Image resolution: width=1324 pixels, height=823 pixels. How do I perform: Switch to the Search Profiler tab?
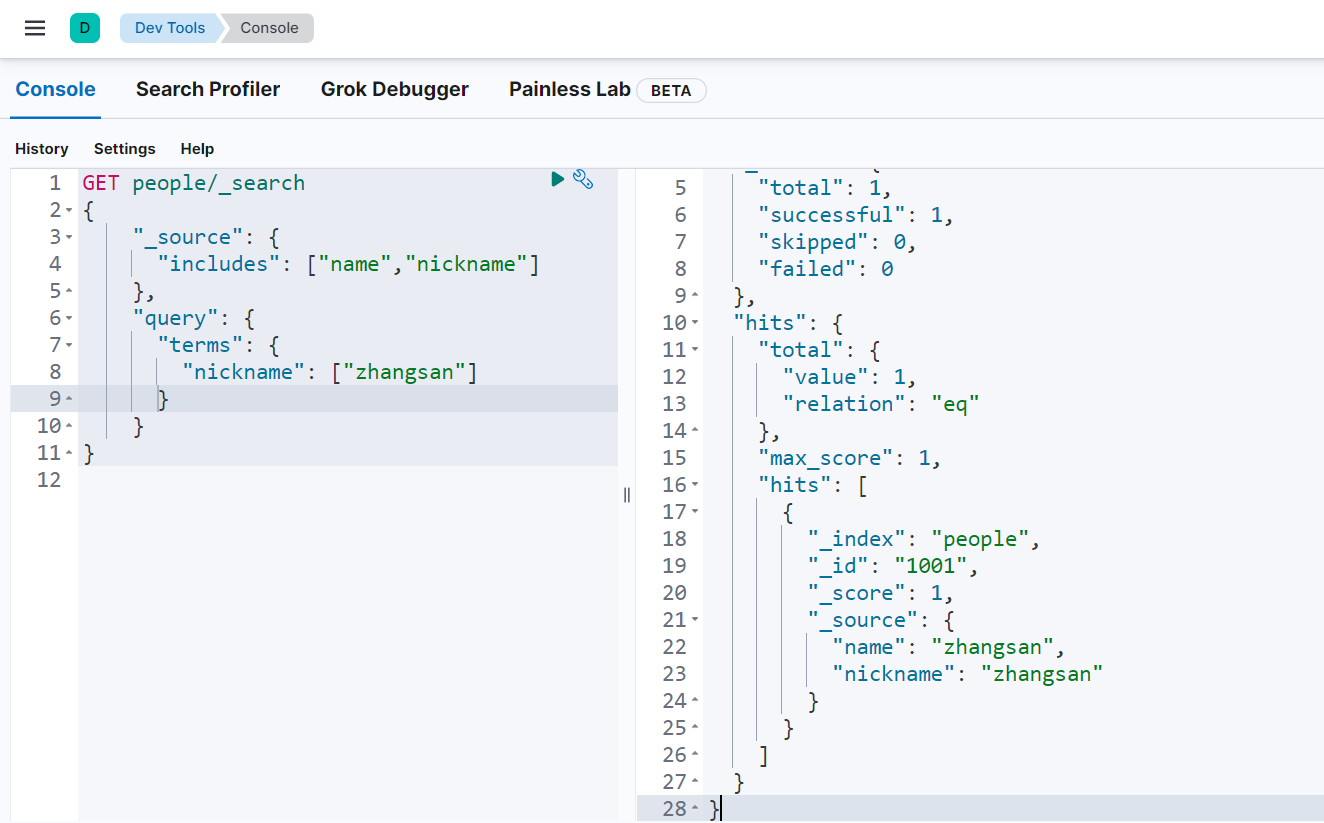click(x=208, y=89)
